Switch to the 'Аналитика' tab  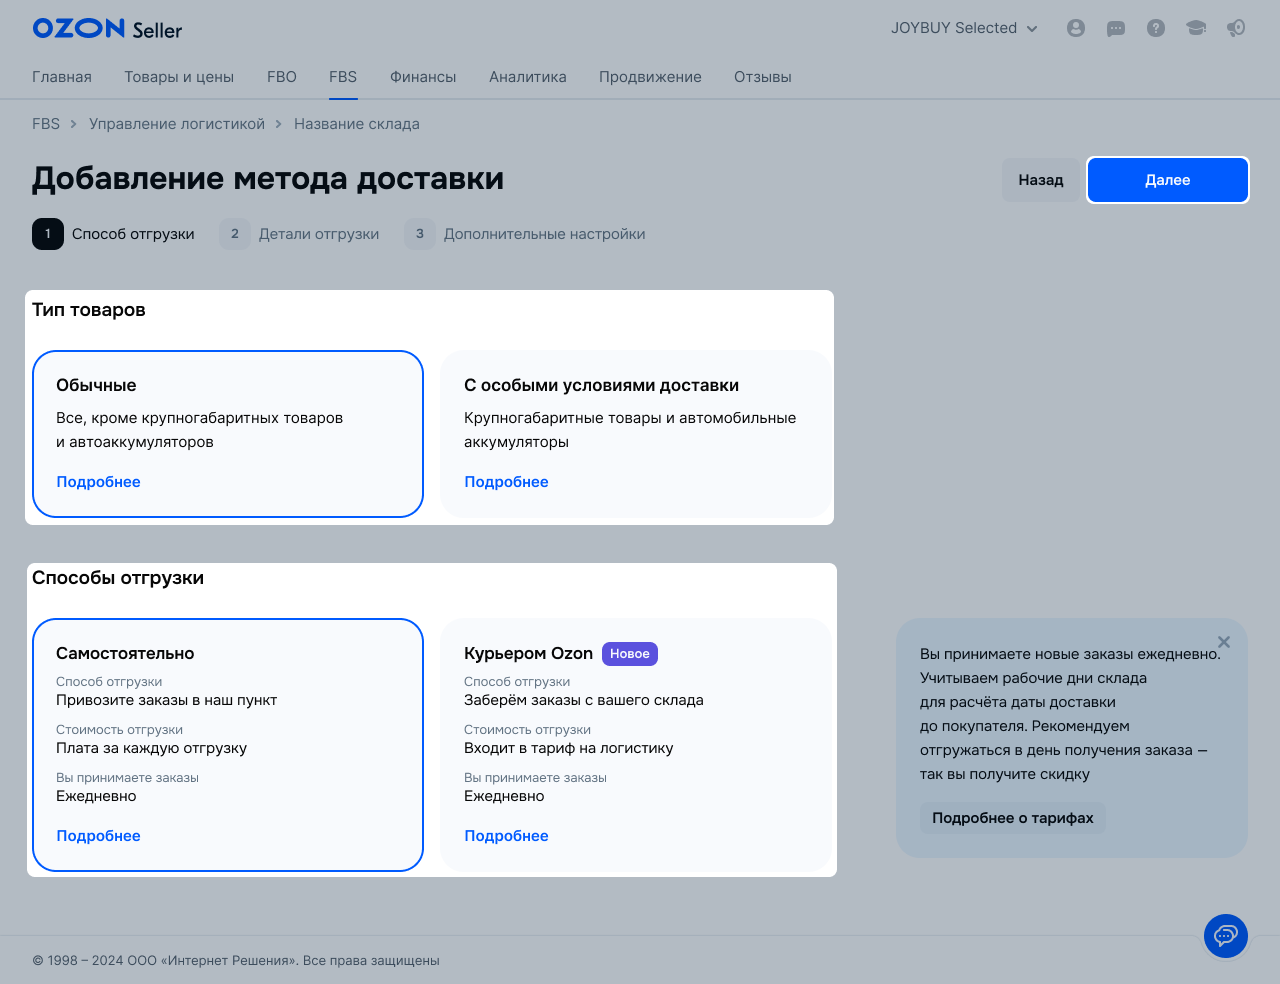(x=527, y=77)
